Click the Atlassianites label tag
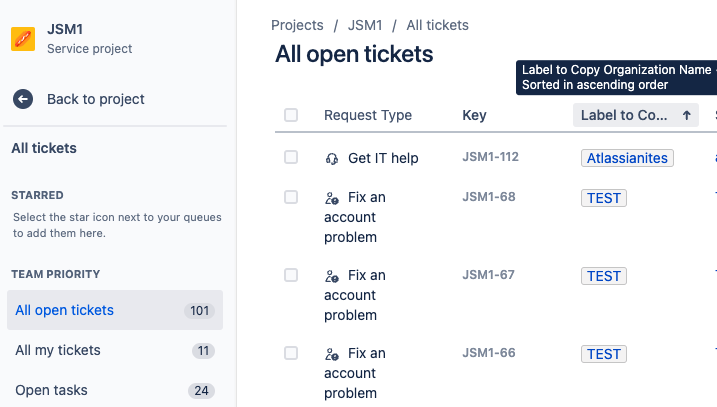717x407 pixels. click(x=627, y=158)
